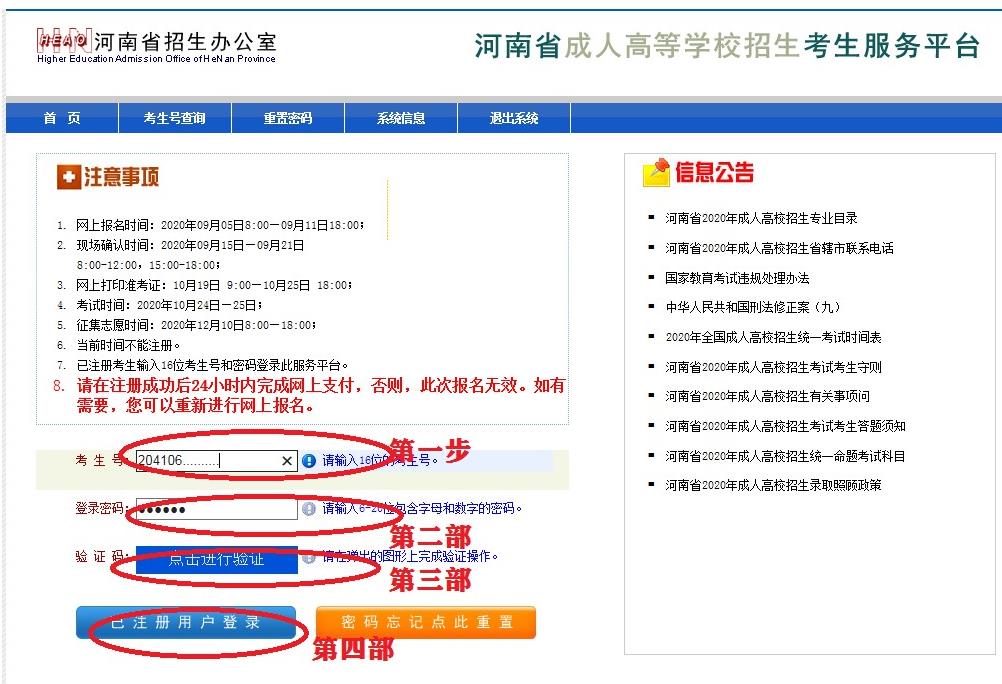
Task: Open the 系统信息 menu item
Action: click(401, 118)
